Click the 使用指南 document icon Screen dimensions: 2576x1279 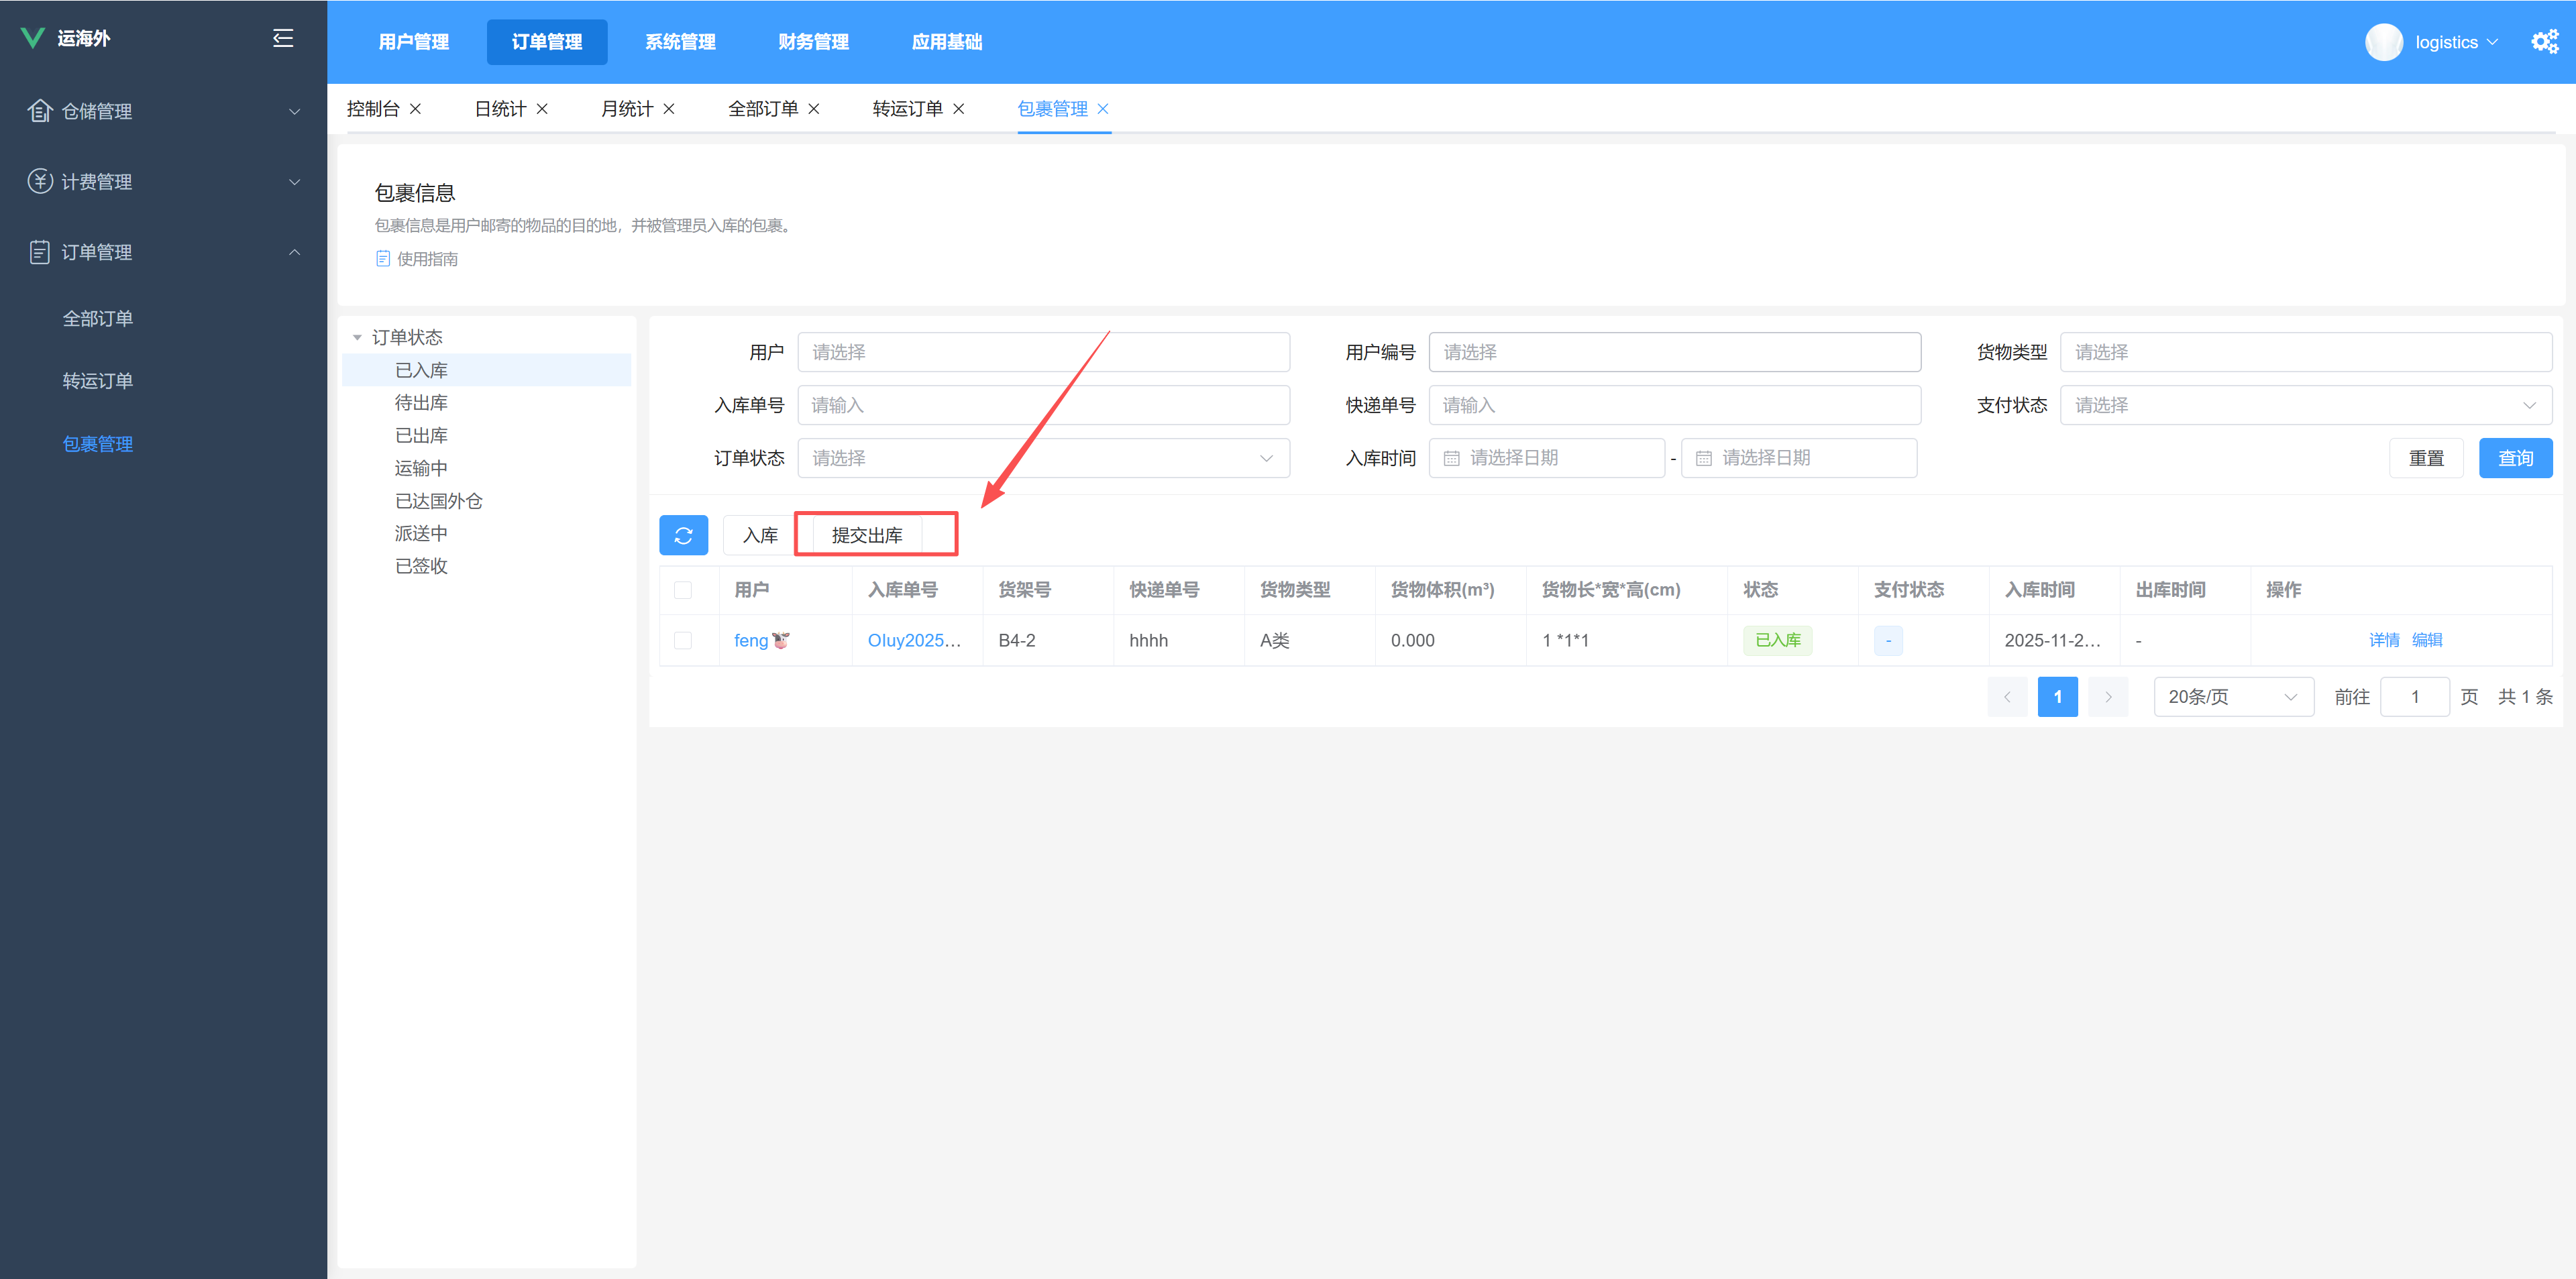(383, 259)
